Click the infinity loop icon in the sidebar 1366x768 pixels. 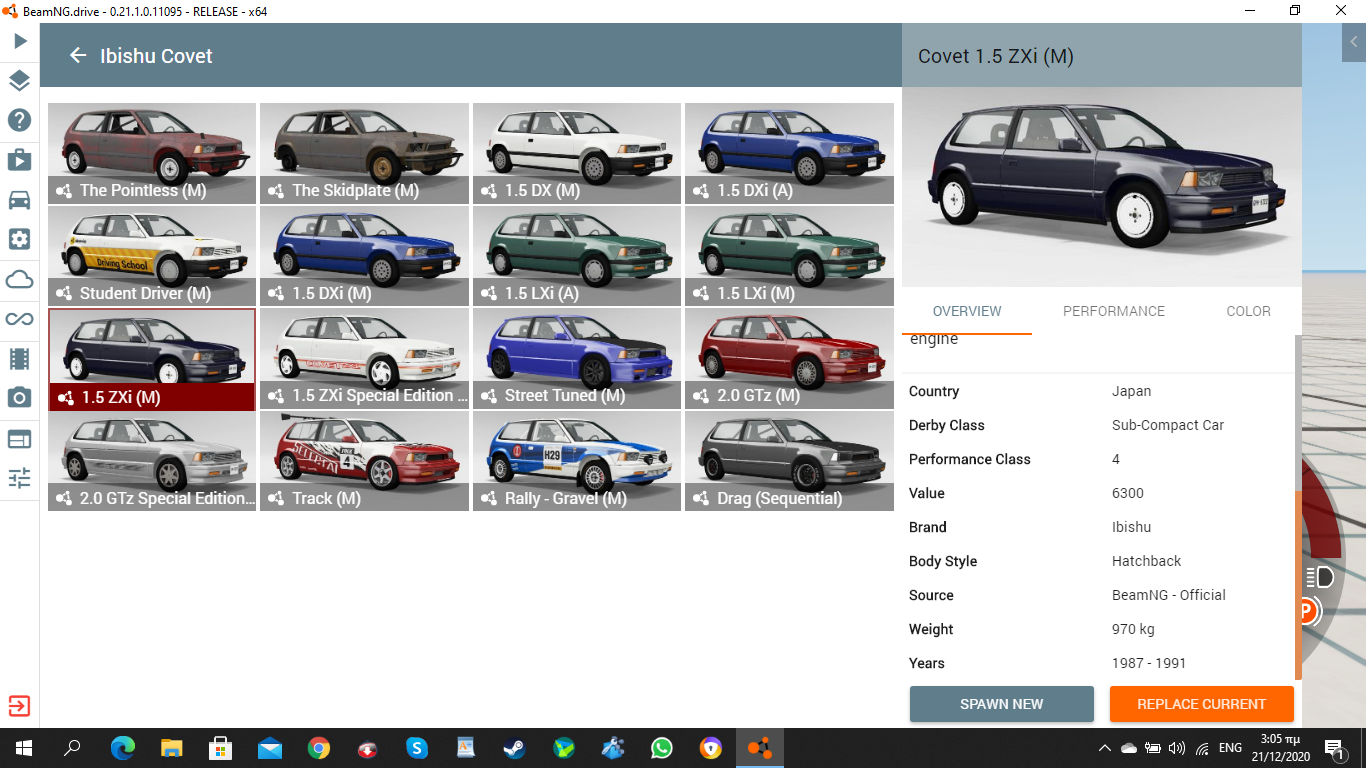pyautogui.click(x=19, y=319)
